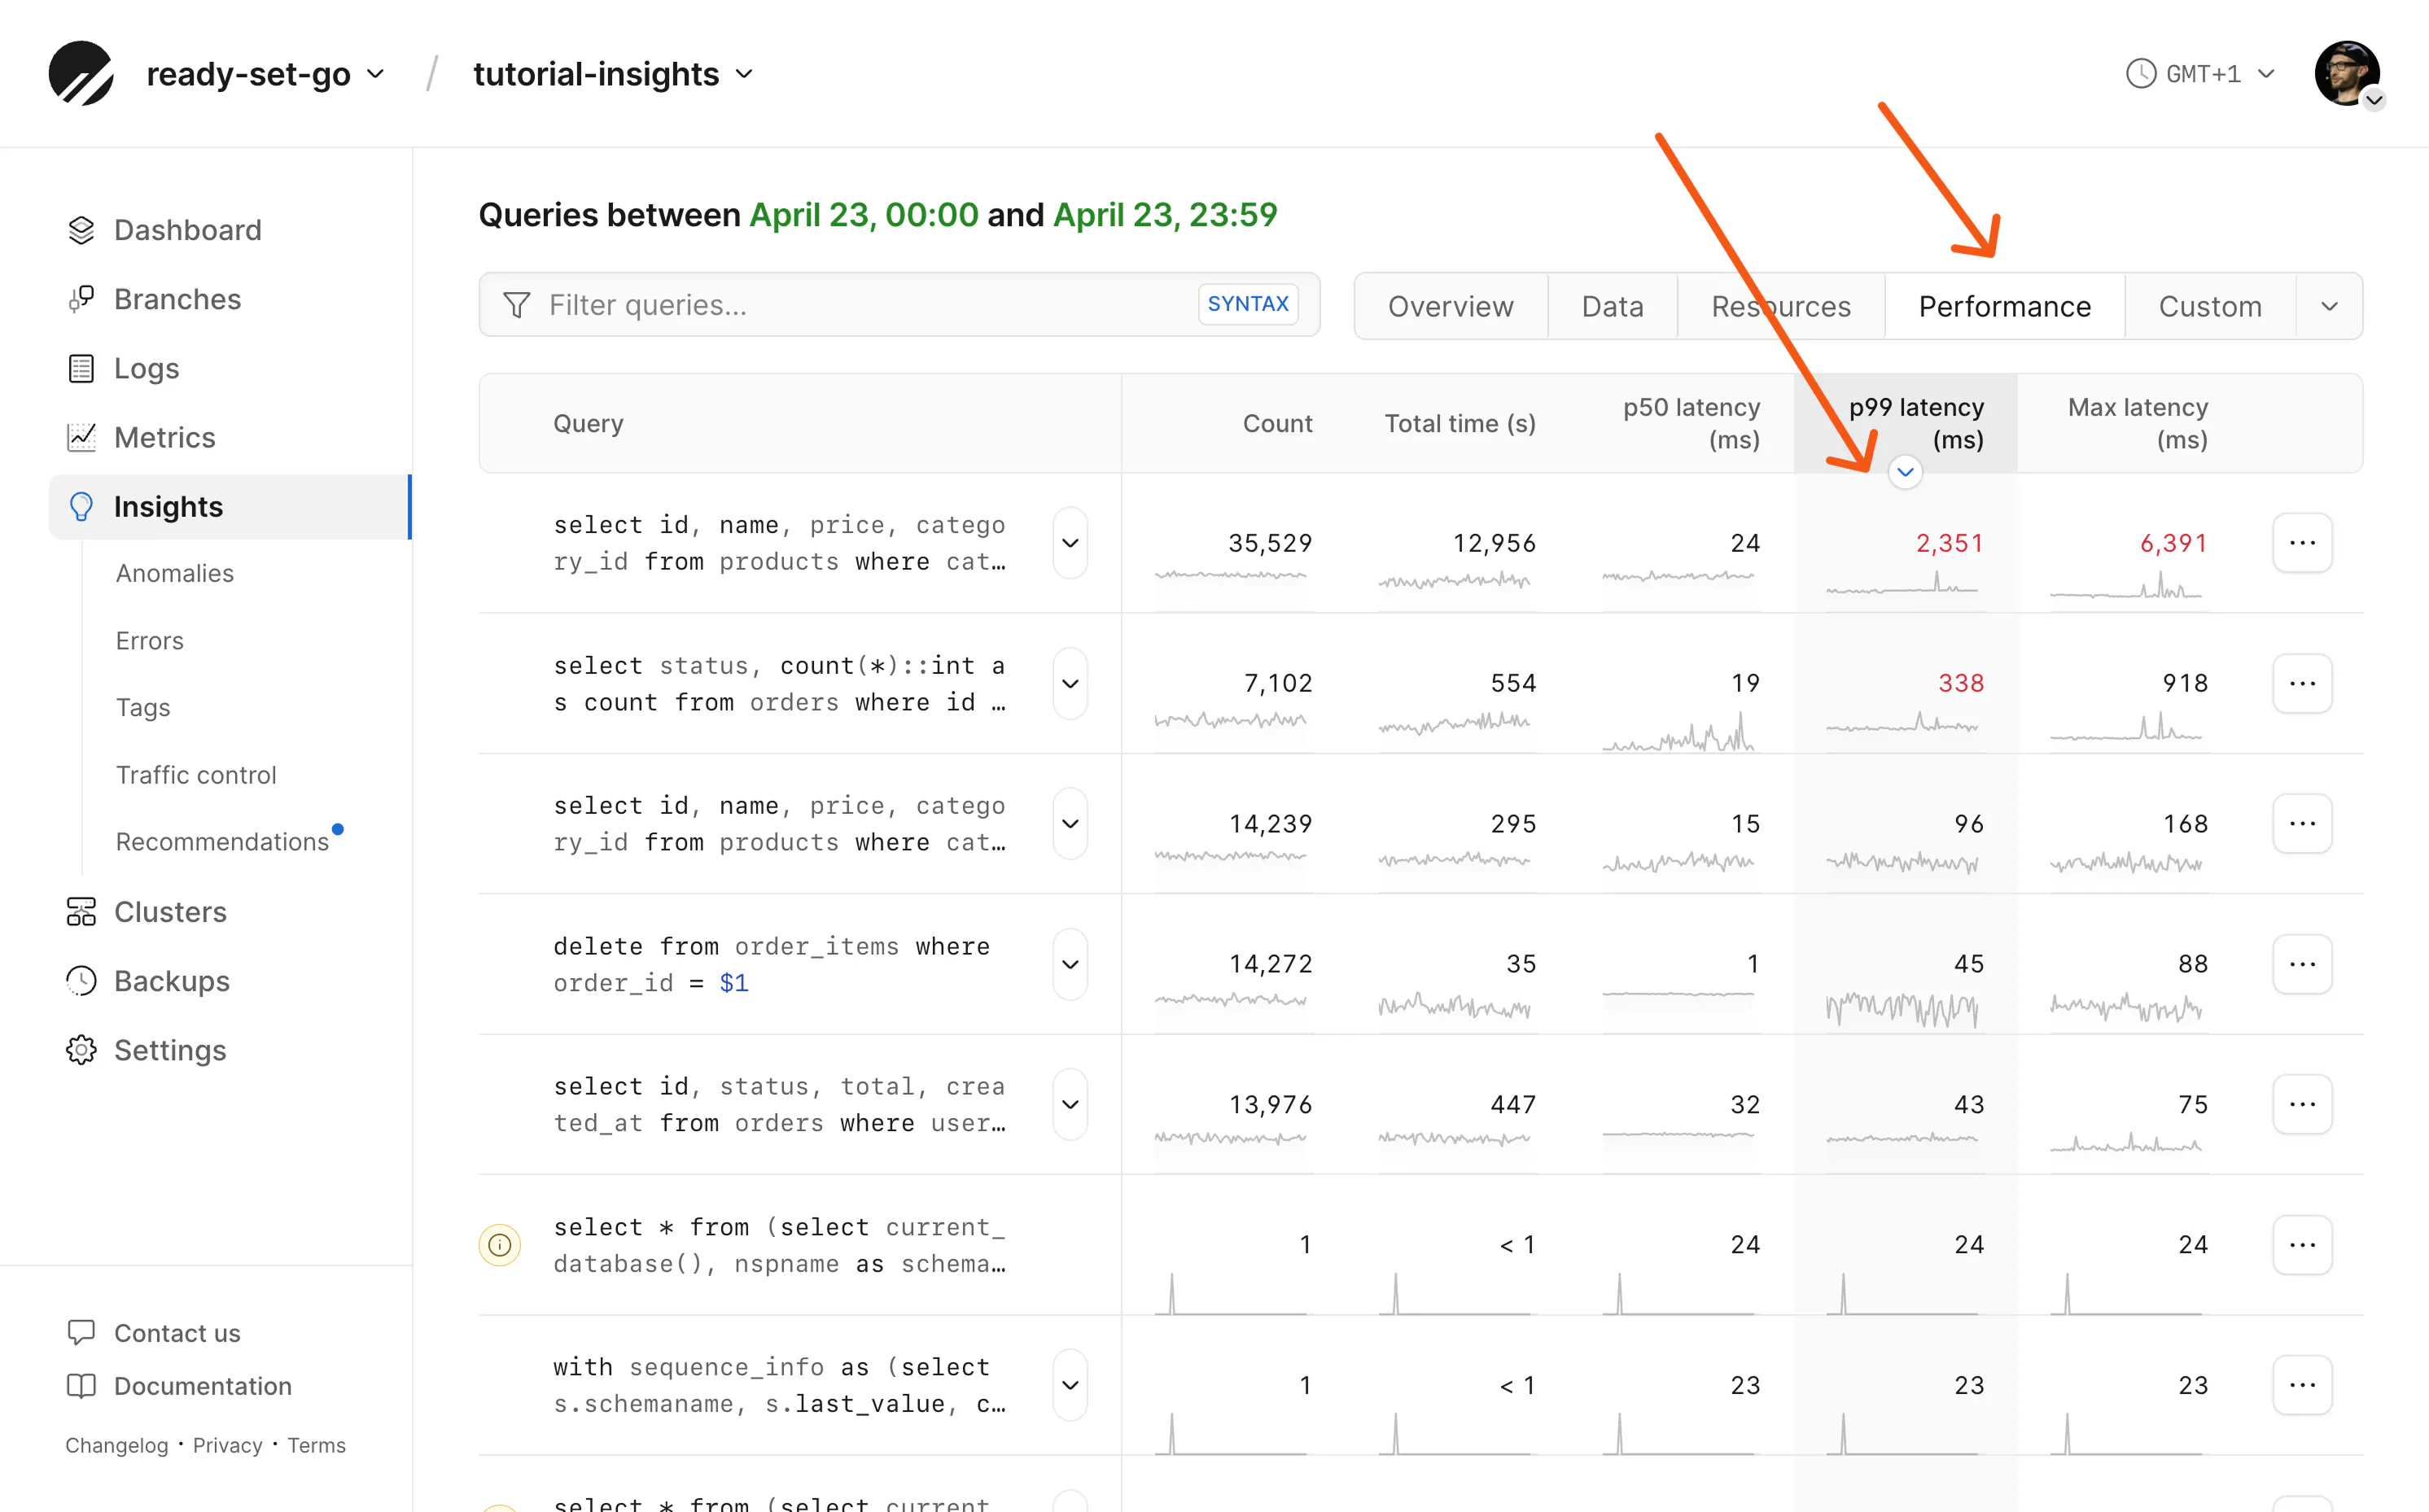
Task: Expand the view tabs chevron after Custom
Action: click(2329, 306)
